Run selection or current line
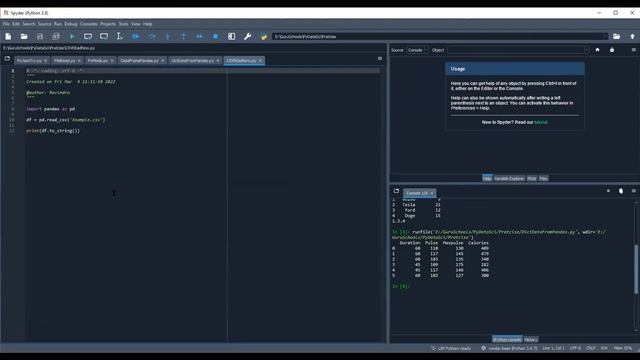The height and width of the screenshot is (360, 640). 120,36
